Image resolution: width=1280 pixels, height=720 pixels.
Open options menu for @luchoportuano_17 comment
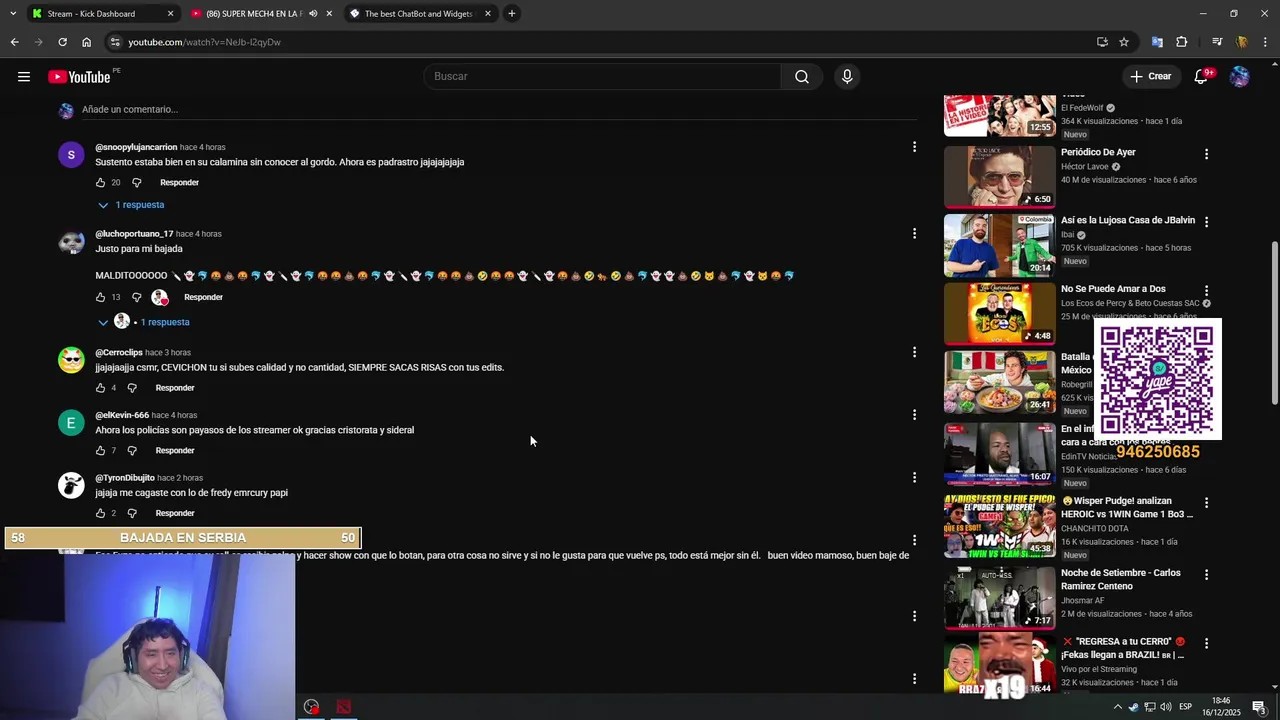click(914, 233)
